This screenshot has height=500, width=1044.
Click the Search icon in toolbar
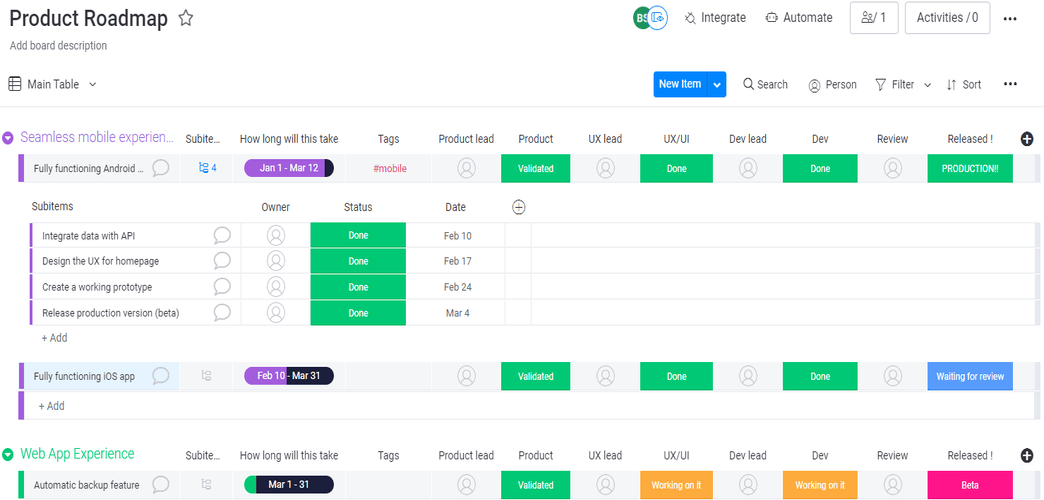tap(748, 85)
